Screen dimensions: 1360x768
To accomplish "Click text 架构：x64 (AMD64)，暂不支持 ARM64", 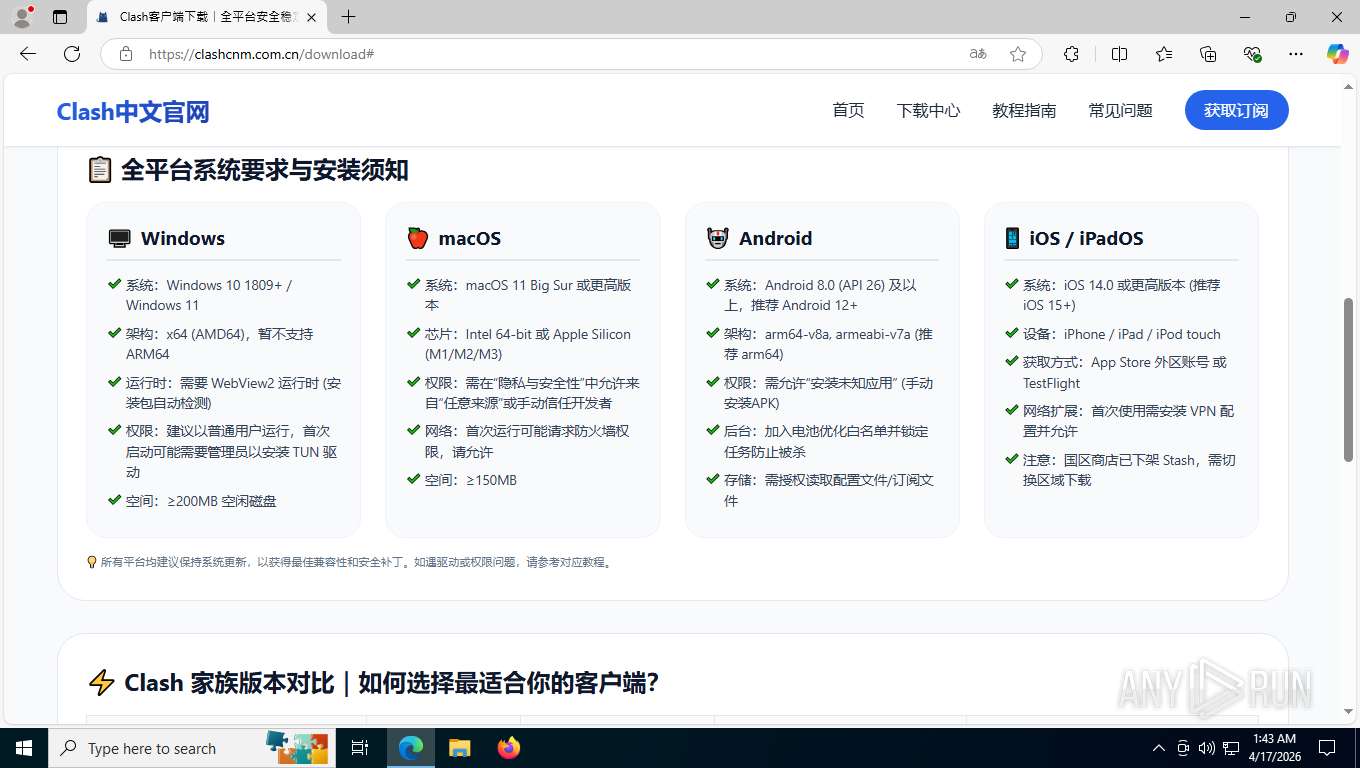I will coord(219,344).
